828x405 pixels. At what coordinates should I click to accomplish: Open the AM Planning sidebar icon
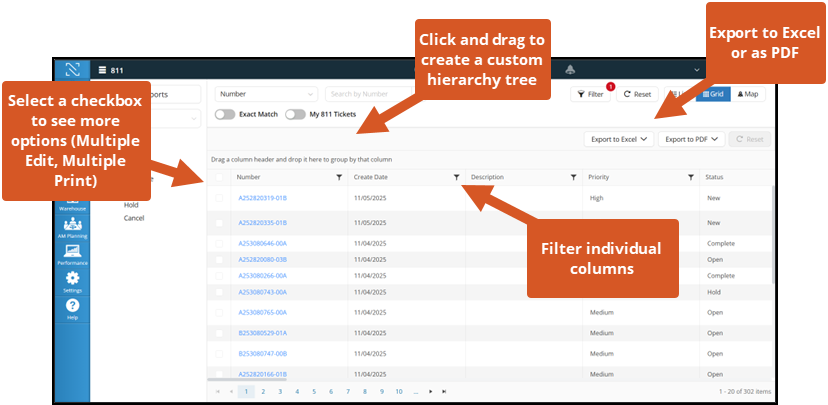[x=72, y=226]
